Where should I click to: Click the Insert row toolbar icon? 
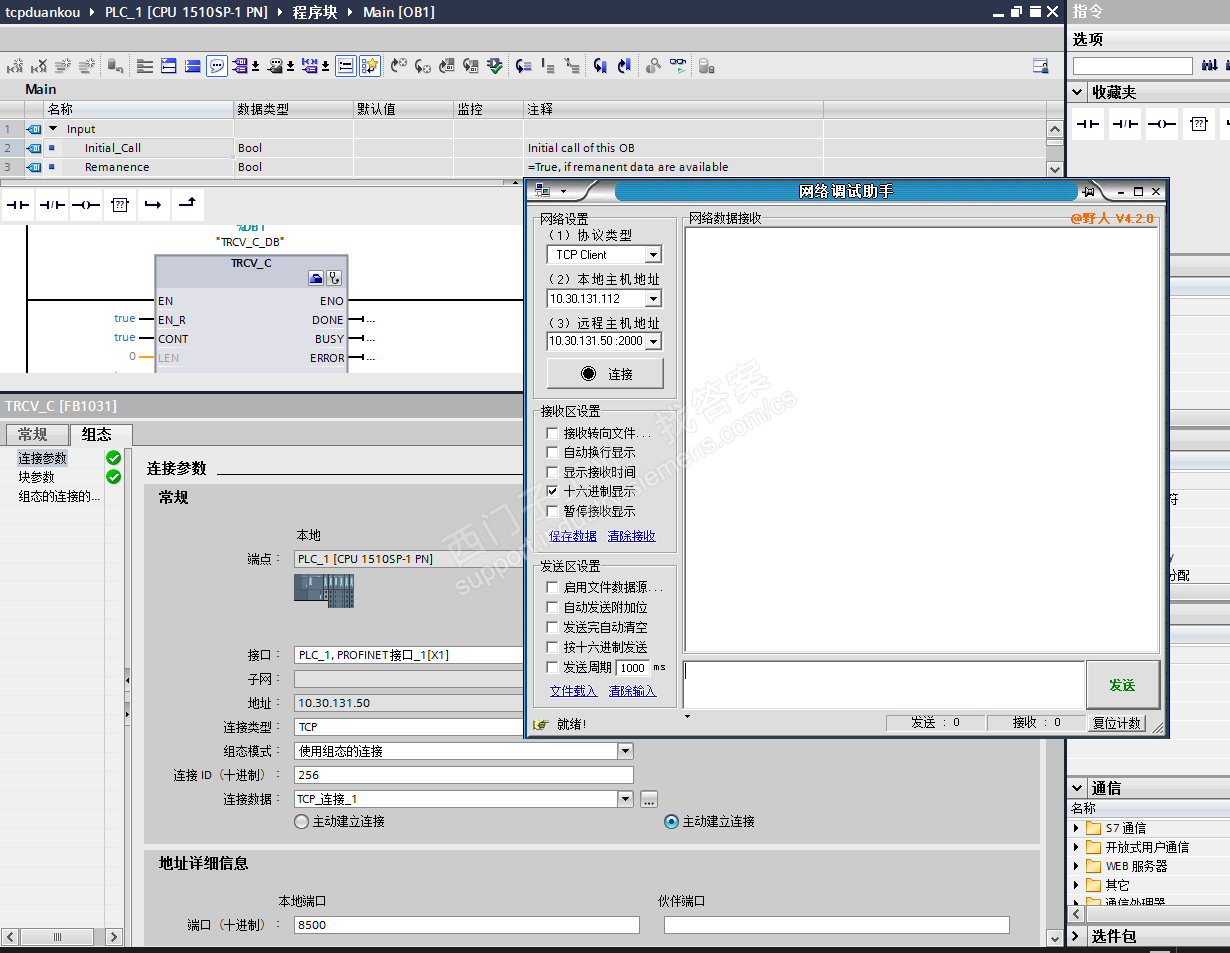63,66
